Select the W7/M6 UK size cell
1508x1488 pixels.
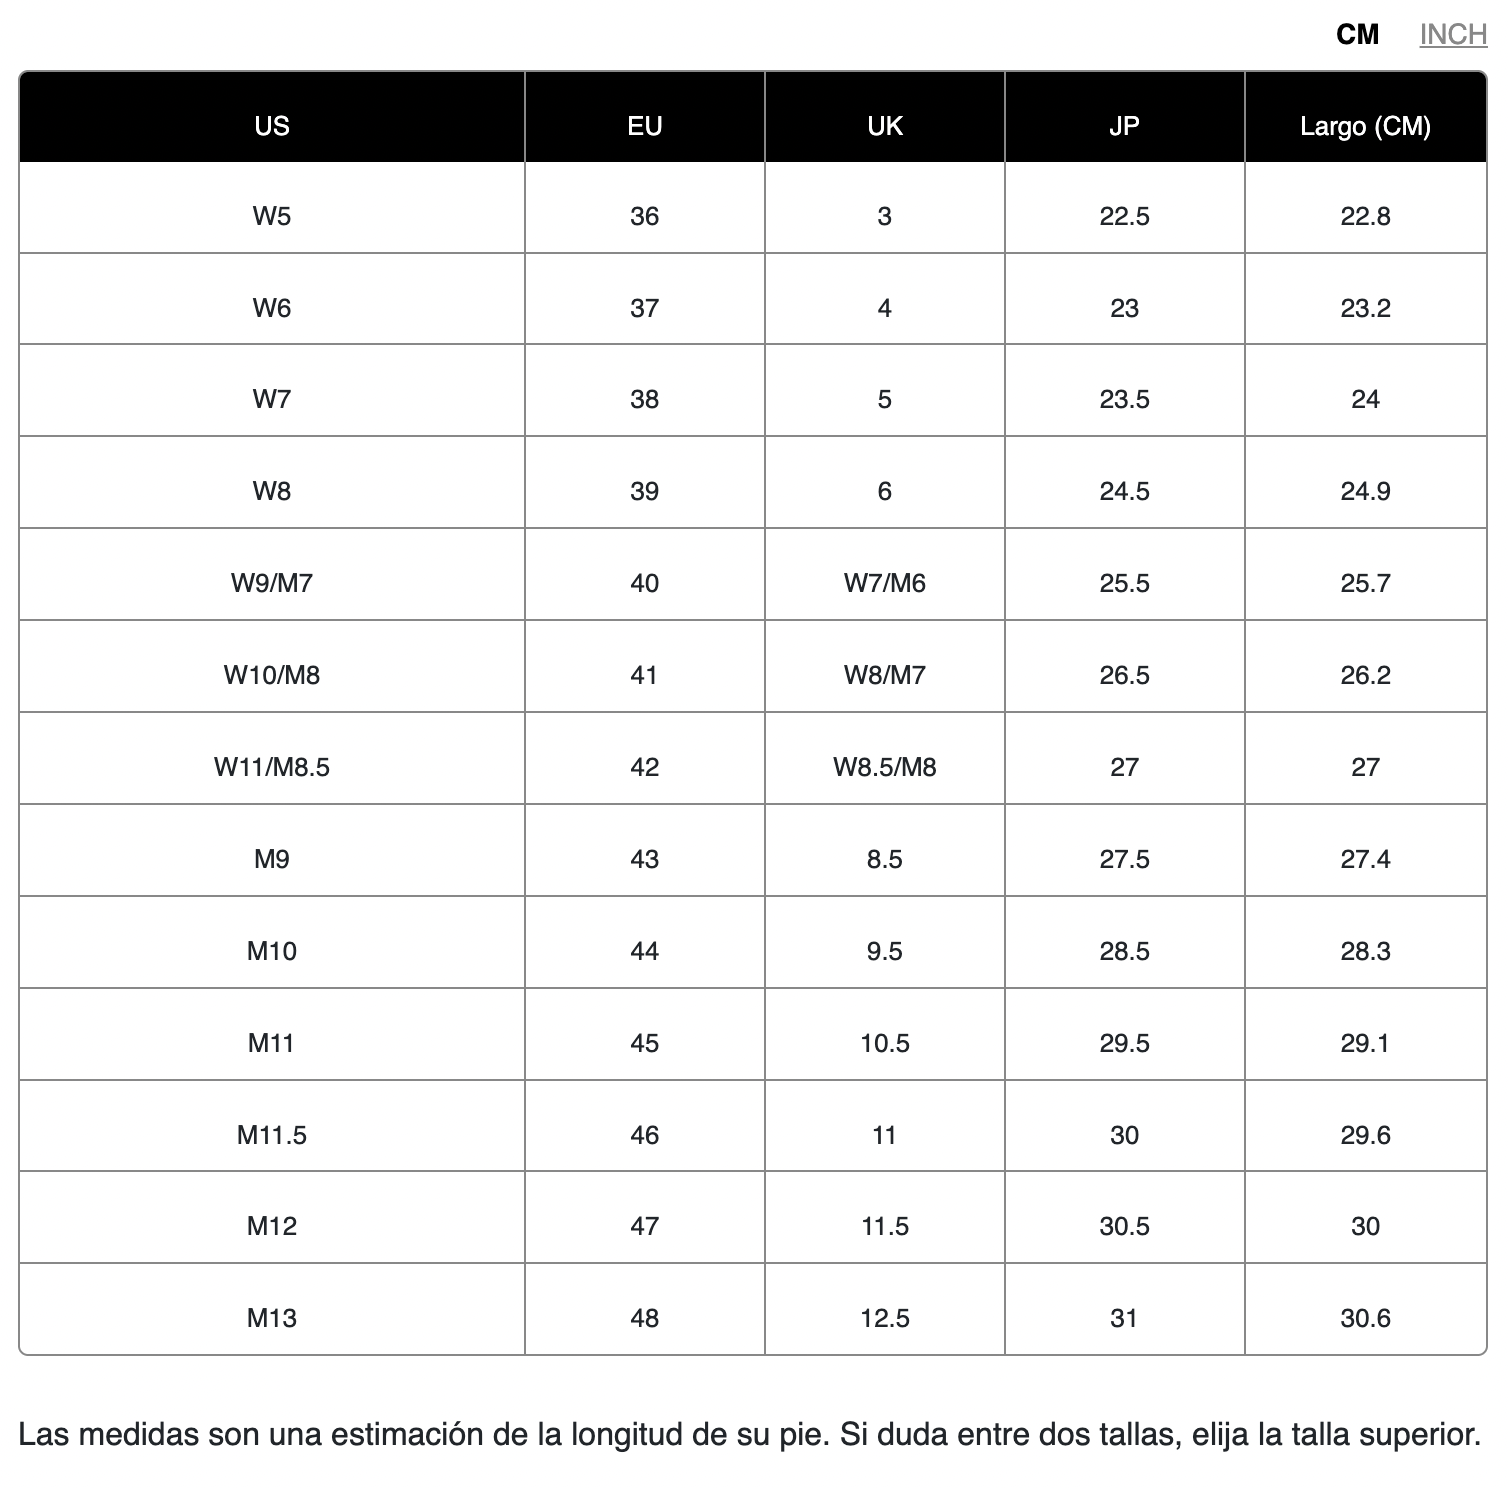coord(884,583)
